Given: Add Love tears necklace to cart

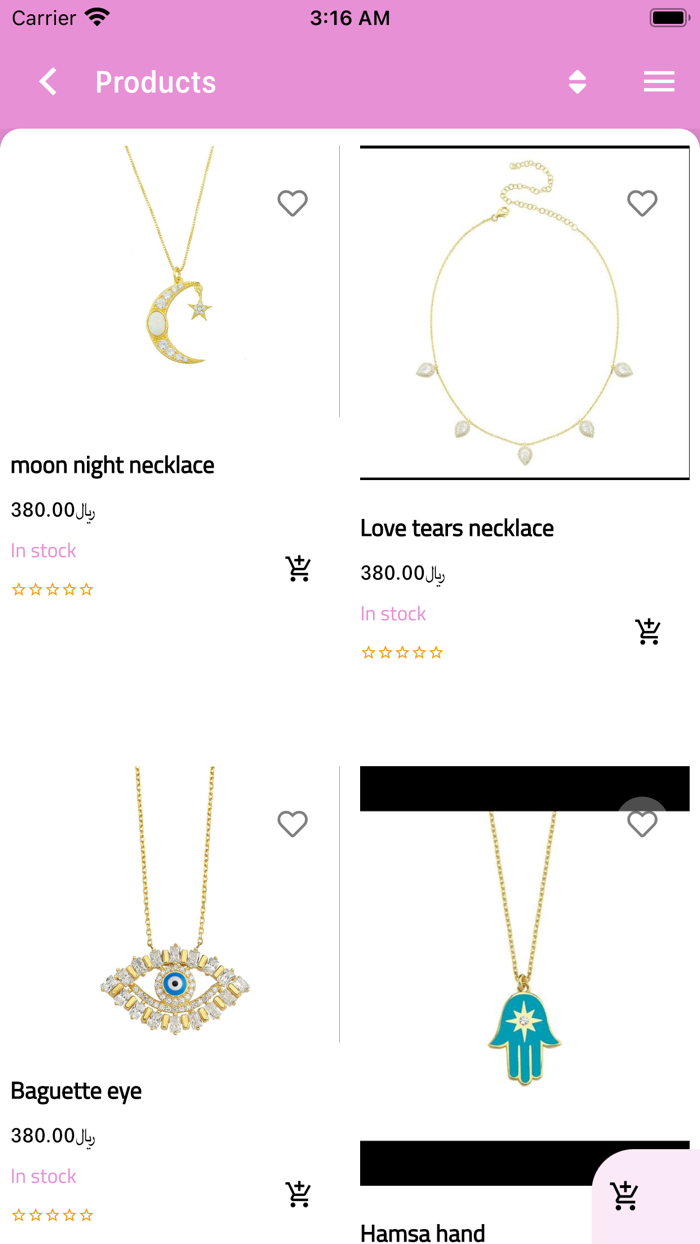Looking at the screenshot, I should coord(648,631).
